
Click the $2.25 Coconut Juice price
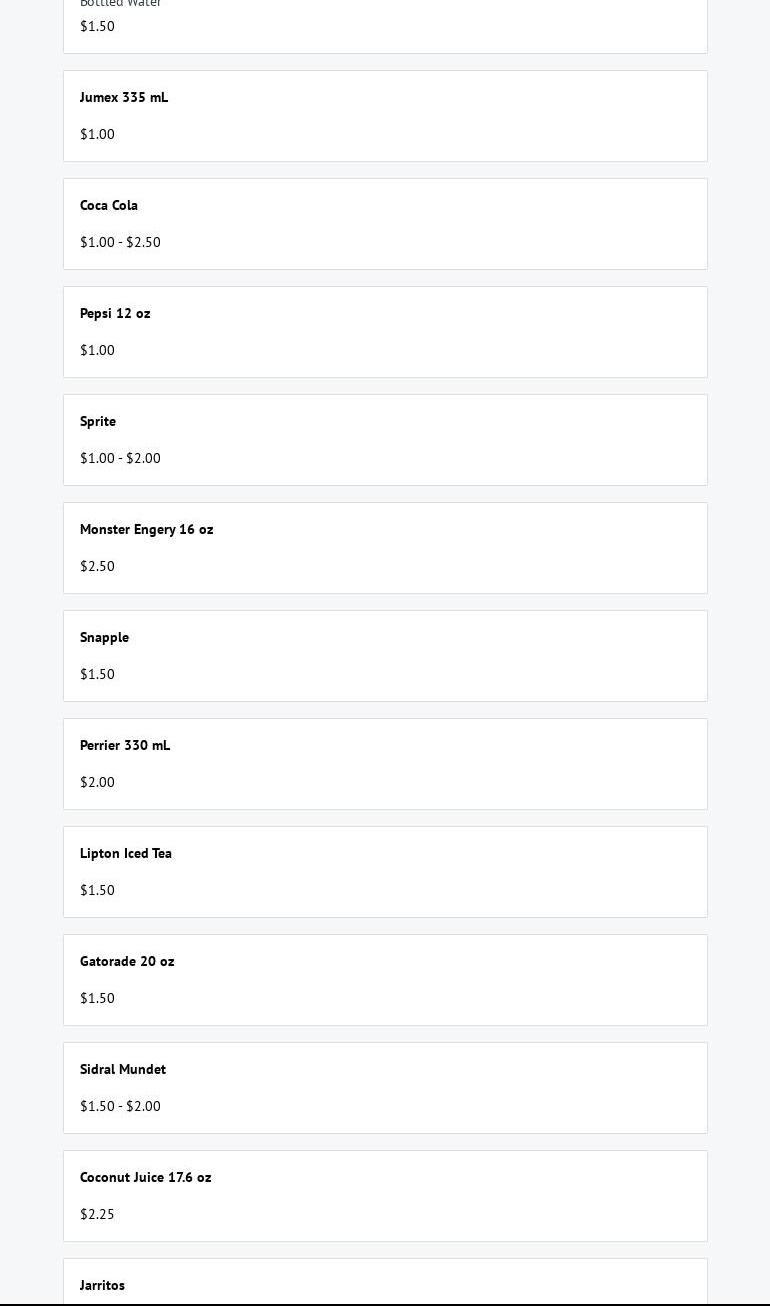click(x=97, y=1215)
